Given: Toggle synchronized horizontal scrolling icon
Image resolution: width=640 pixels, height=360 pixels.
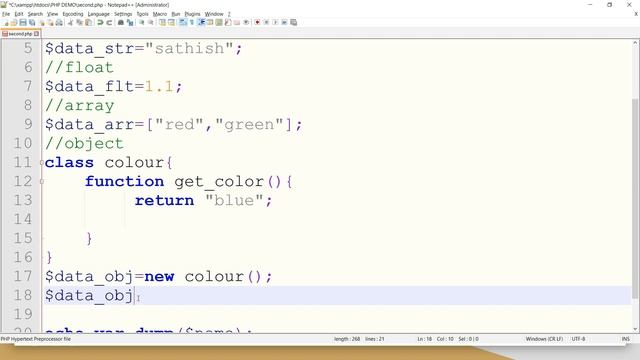Looking at the screenshot, I should coord(171,22).
